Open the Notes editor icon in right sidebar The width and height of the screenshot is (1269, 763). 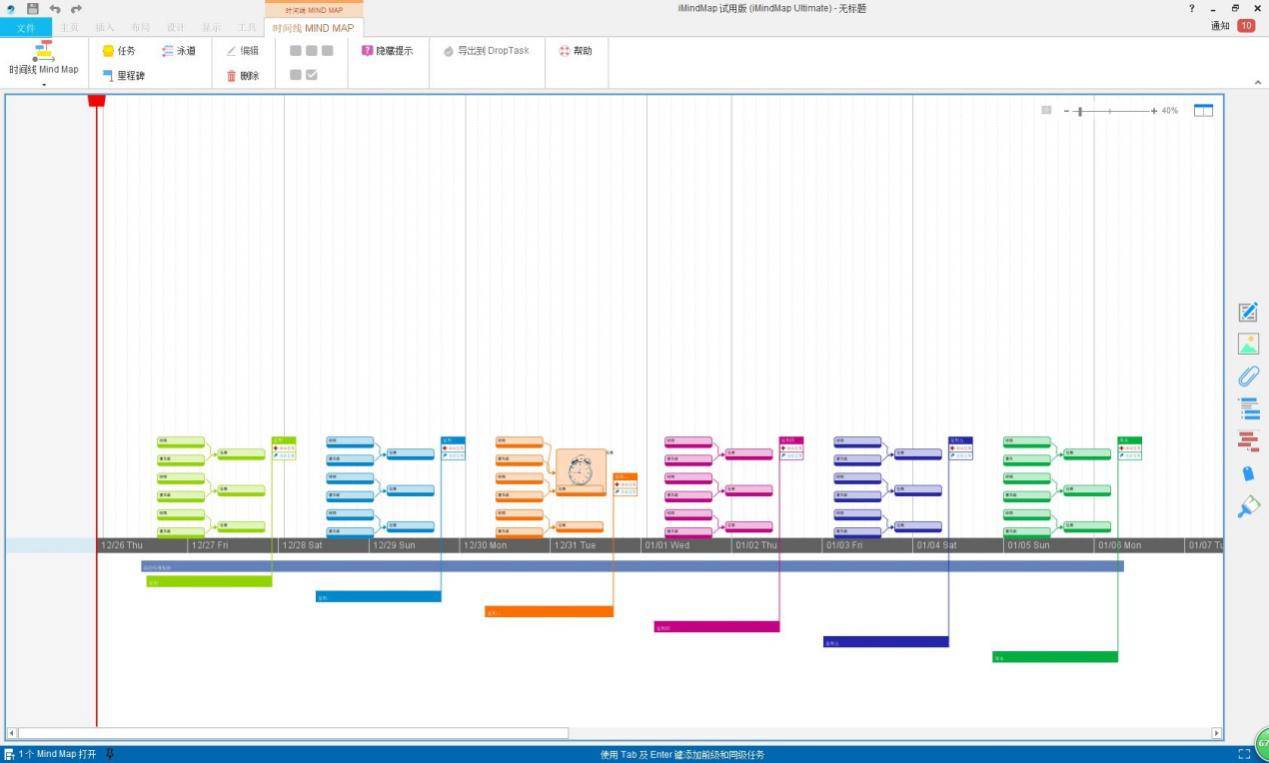[1248, 312]
